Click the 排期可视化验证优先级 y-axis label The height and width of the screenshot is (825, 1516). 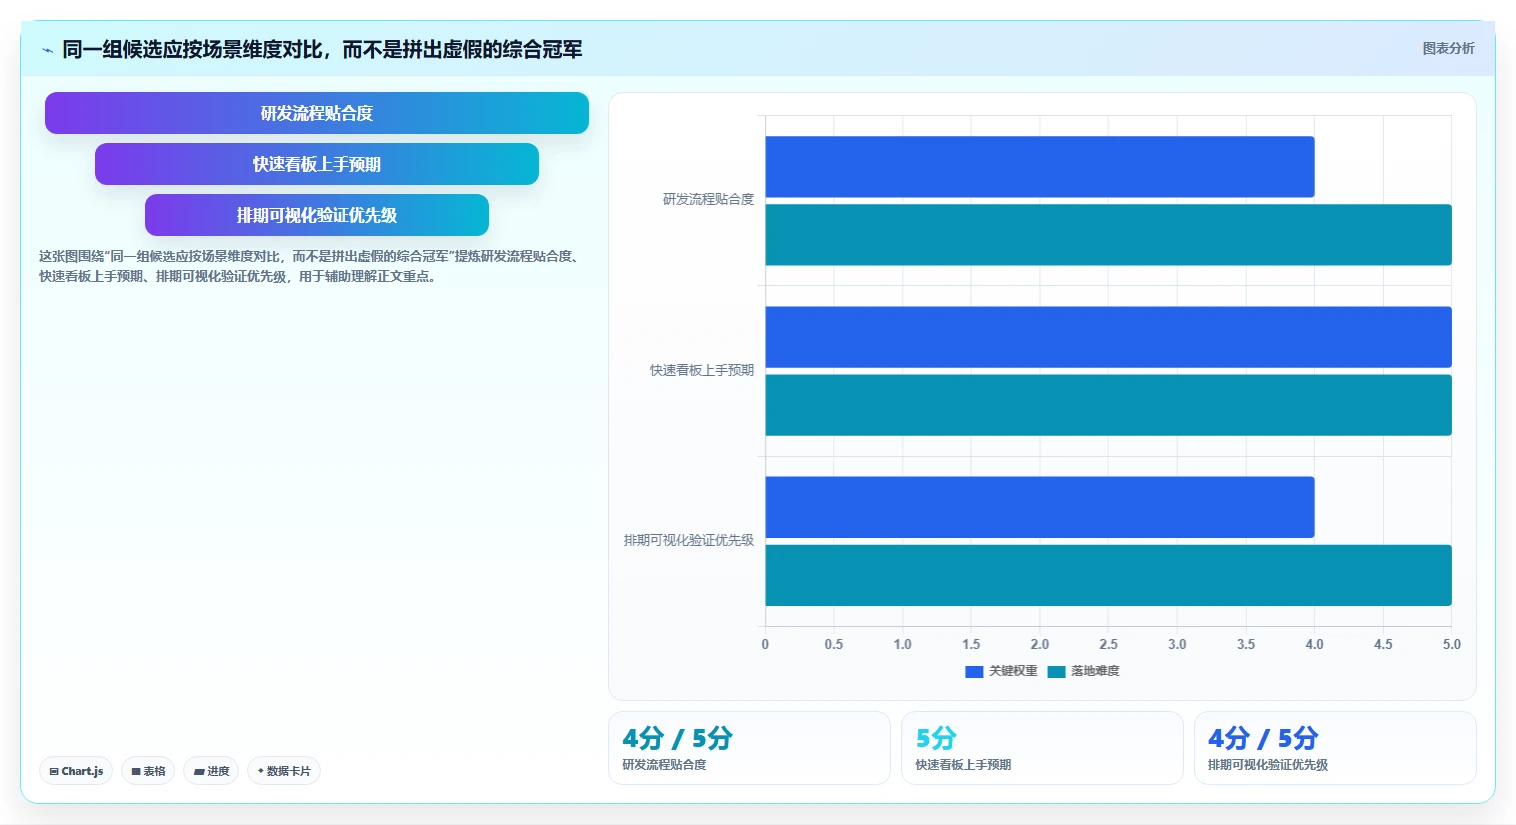click(x=689, y=540)
